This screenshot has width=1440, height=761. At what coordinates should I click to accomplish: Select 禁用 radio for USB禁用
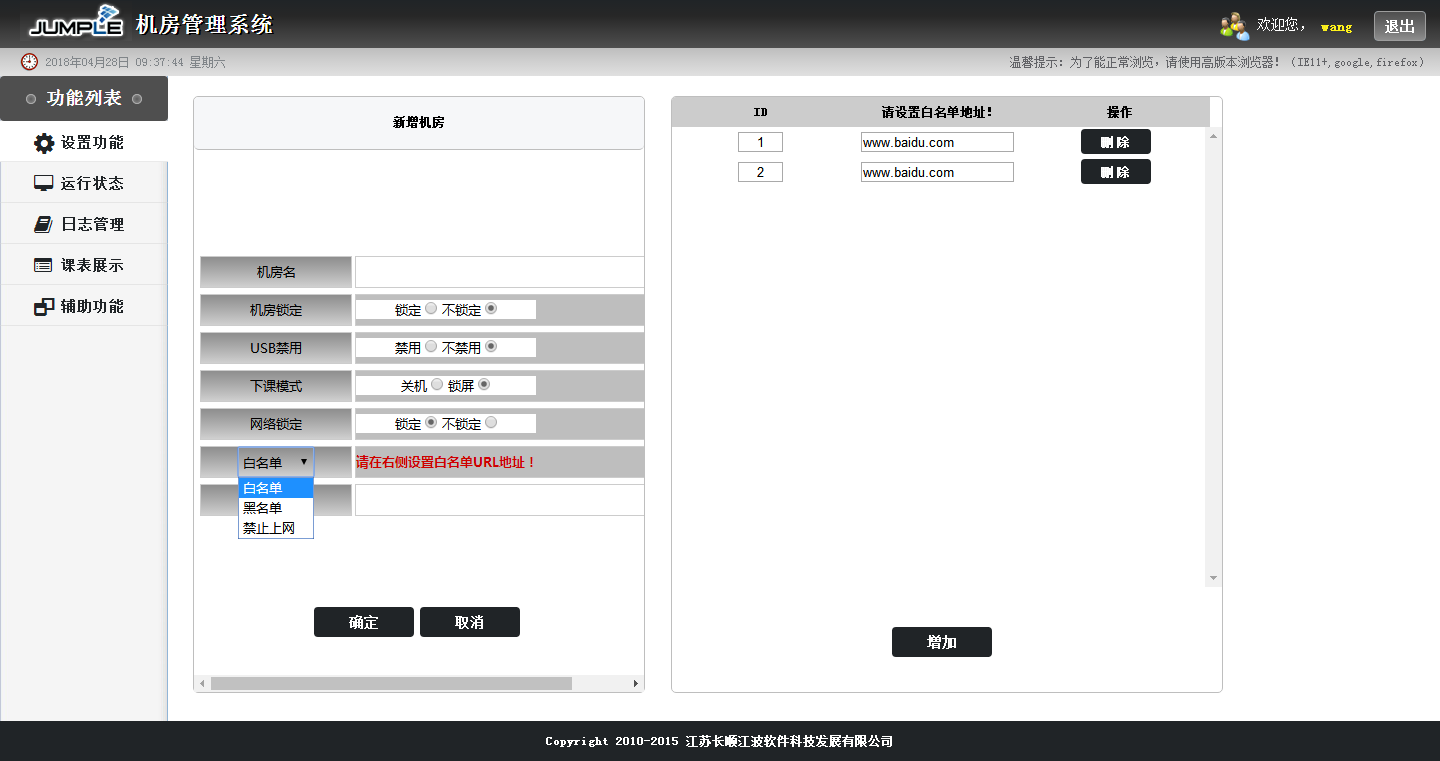point(431,347)
